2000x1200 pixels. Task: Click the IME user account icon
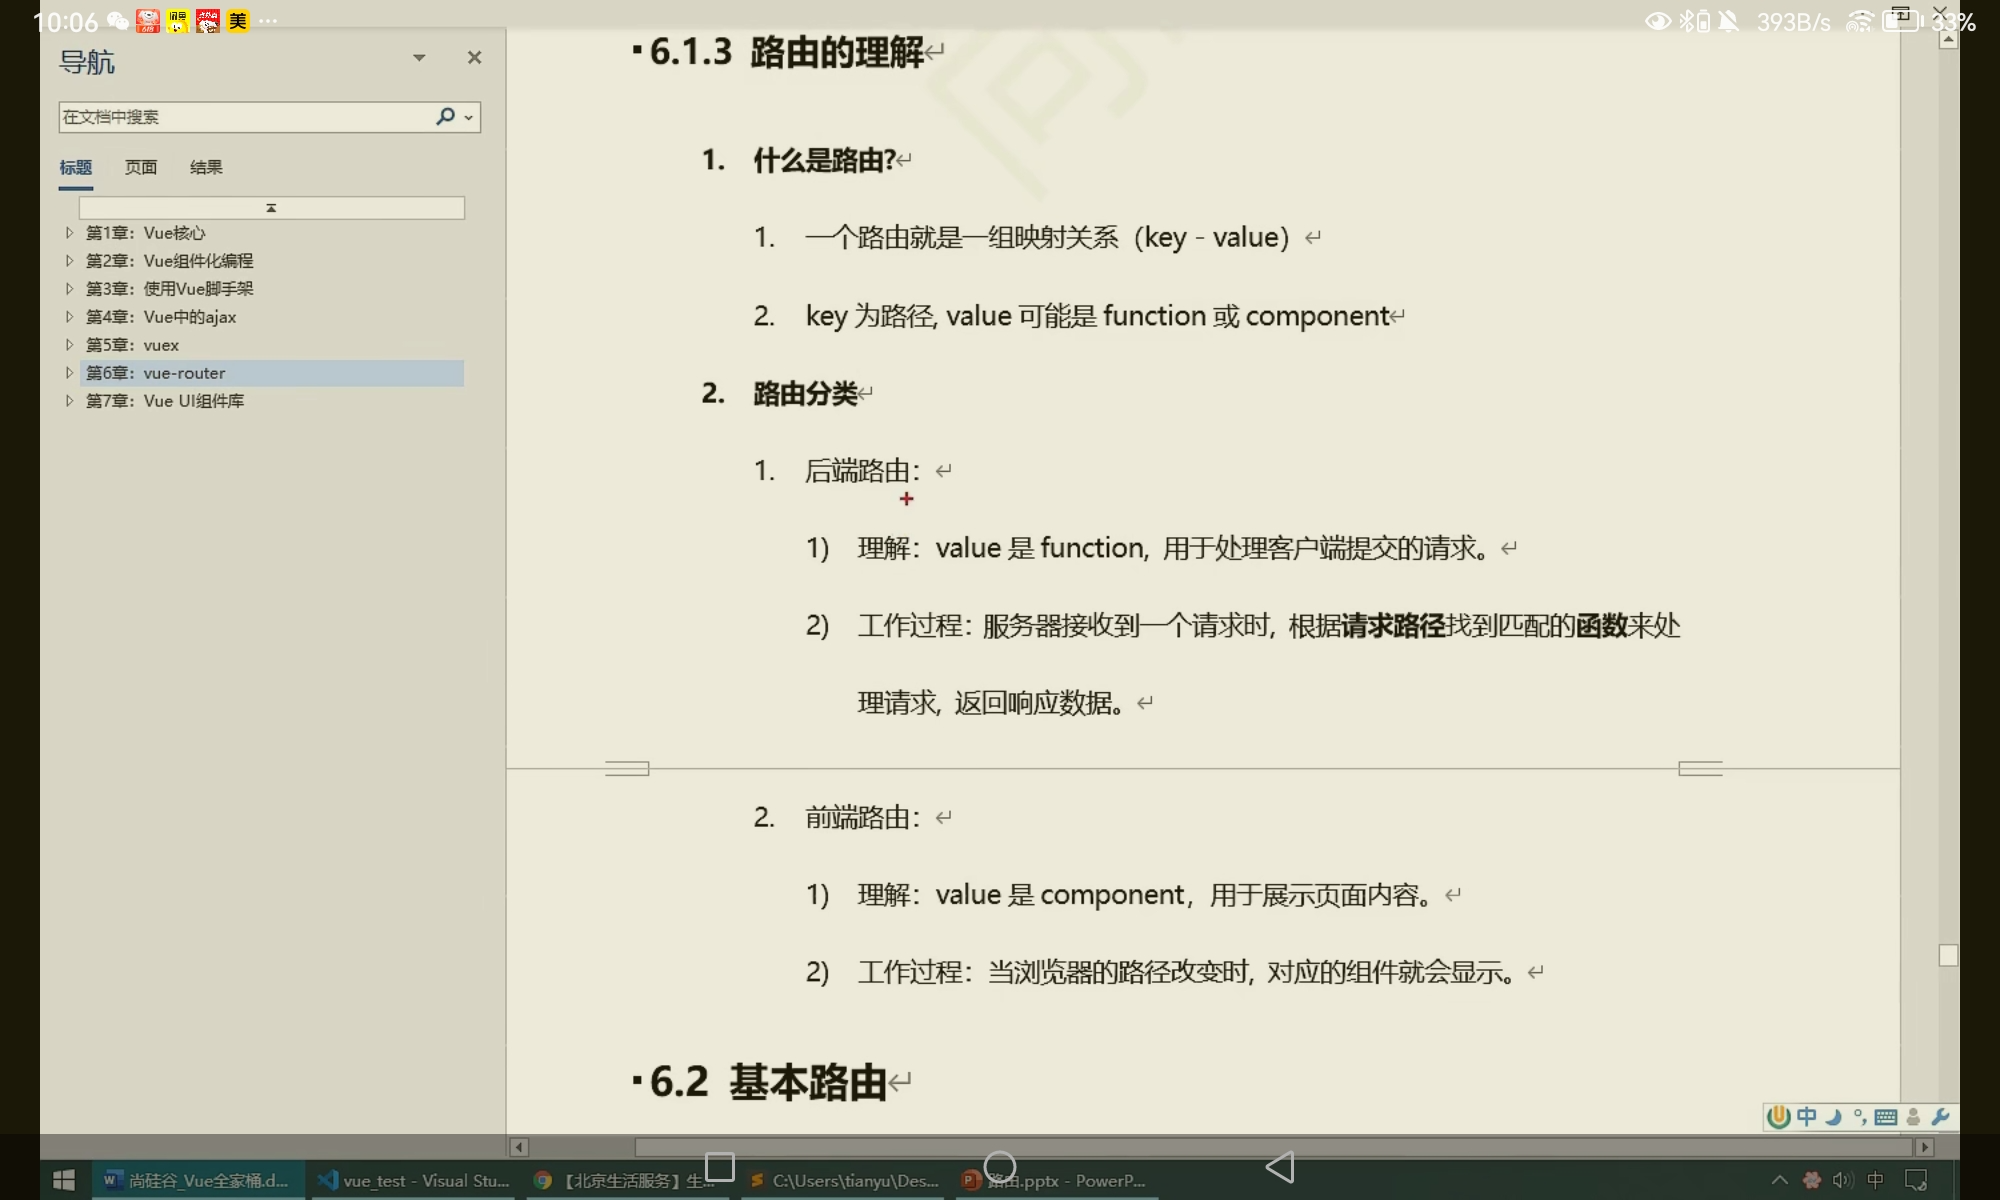coord(1913,1117)
